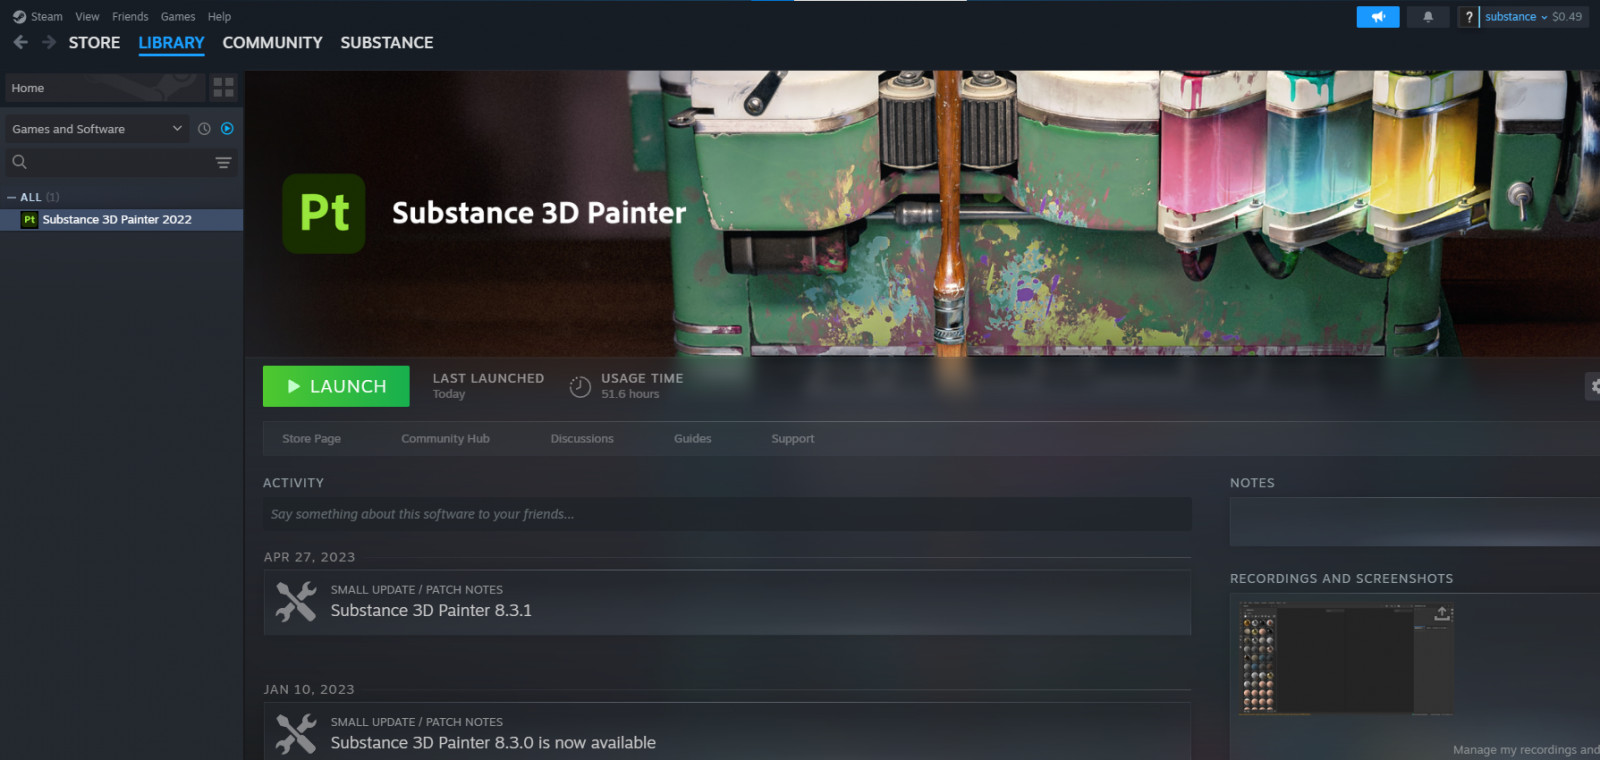Image resolution: width=1600 pixels, height=760 pixels.
Task: Toggle the ready-to-play filter icon
Action: [227, 129]
